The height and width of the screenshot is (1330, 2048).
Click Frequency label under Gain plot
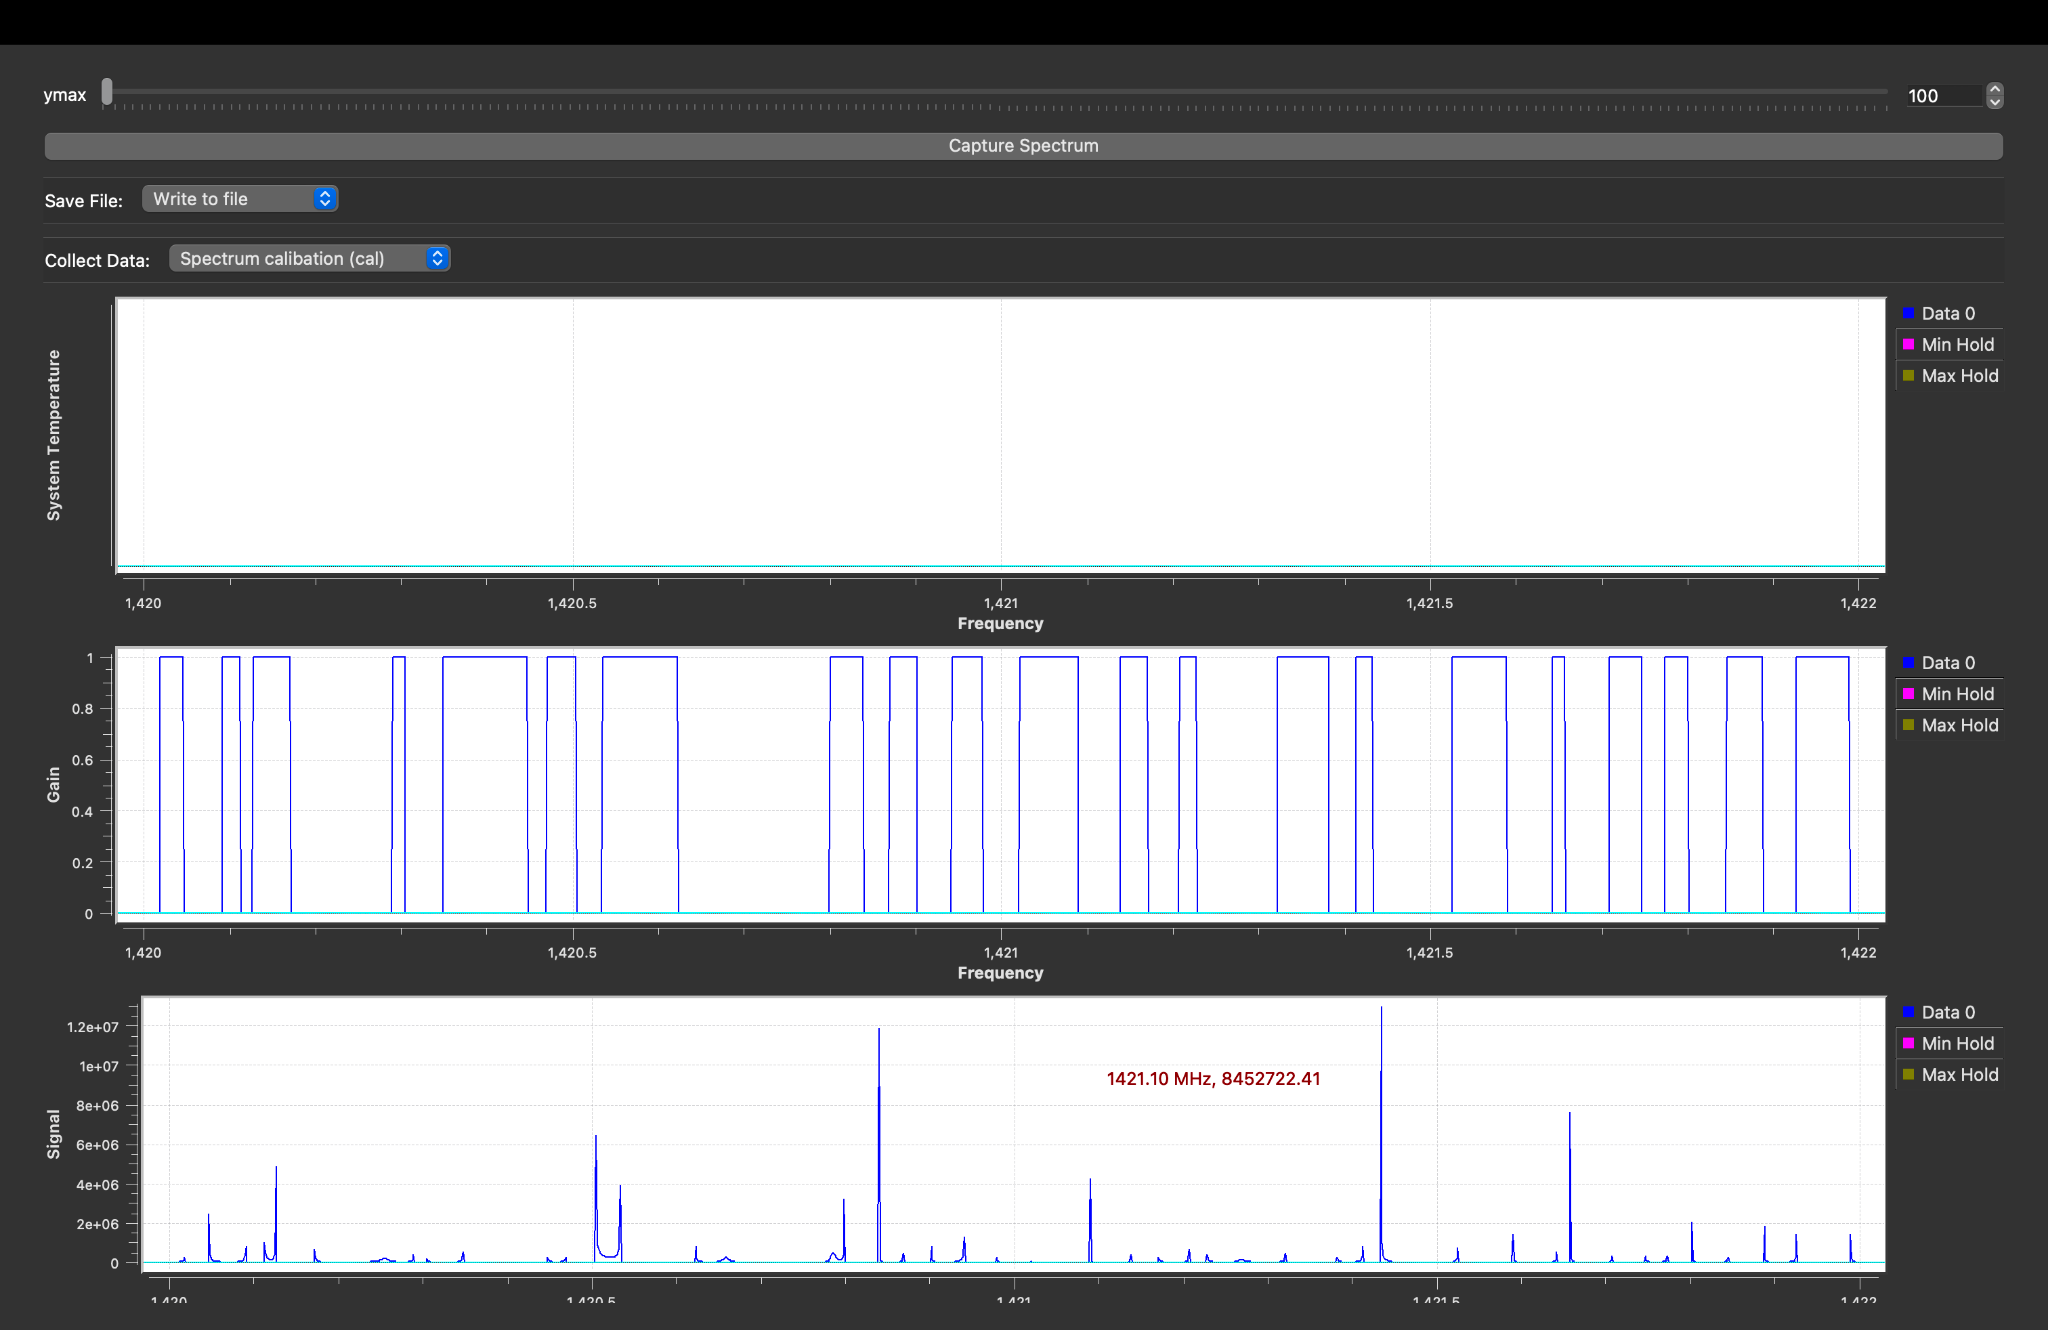click(1000, 973)
